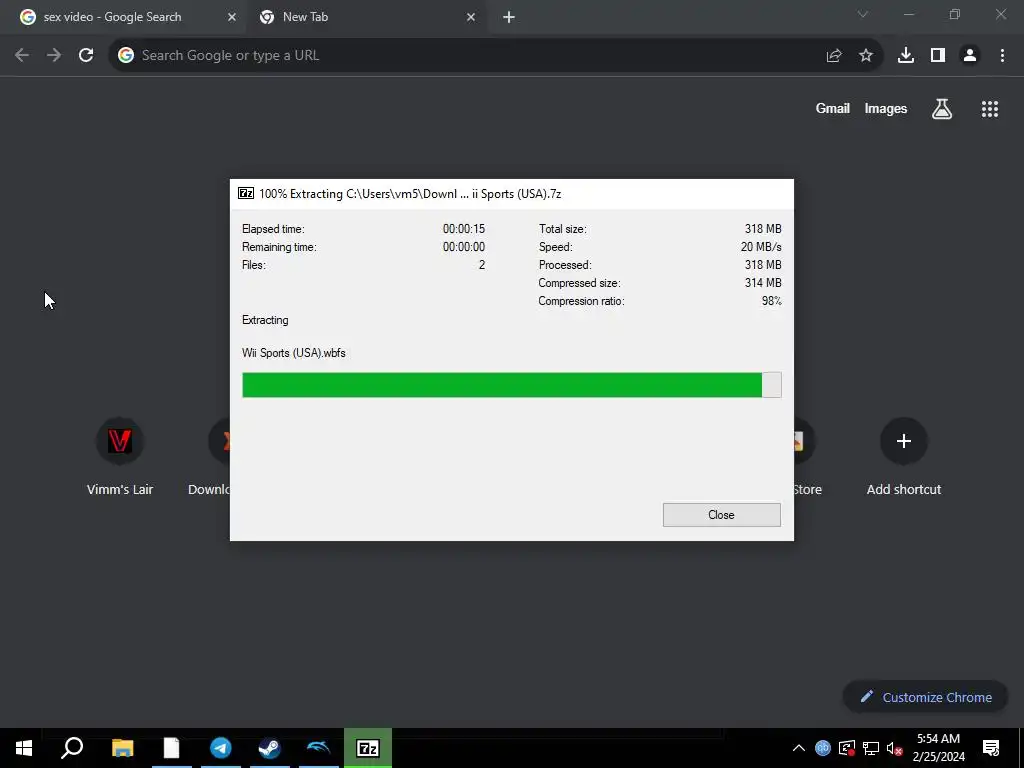Open Telegram from taskbar
1024x768 pixels.
(221, 748)
